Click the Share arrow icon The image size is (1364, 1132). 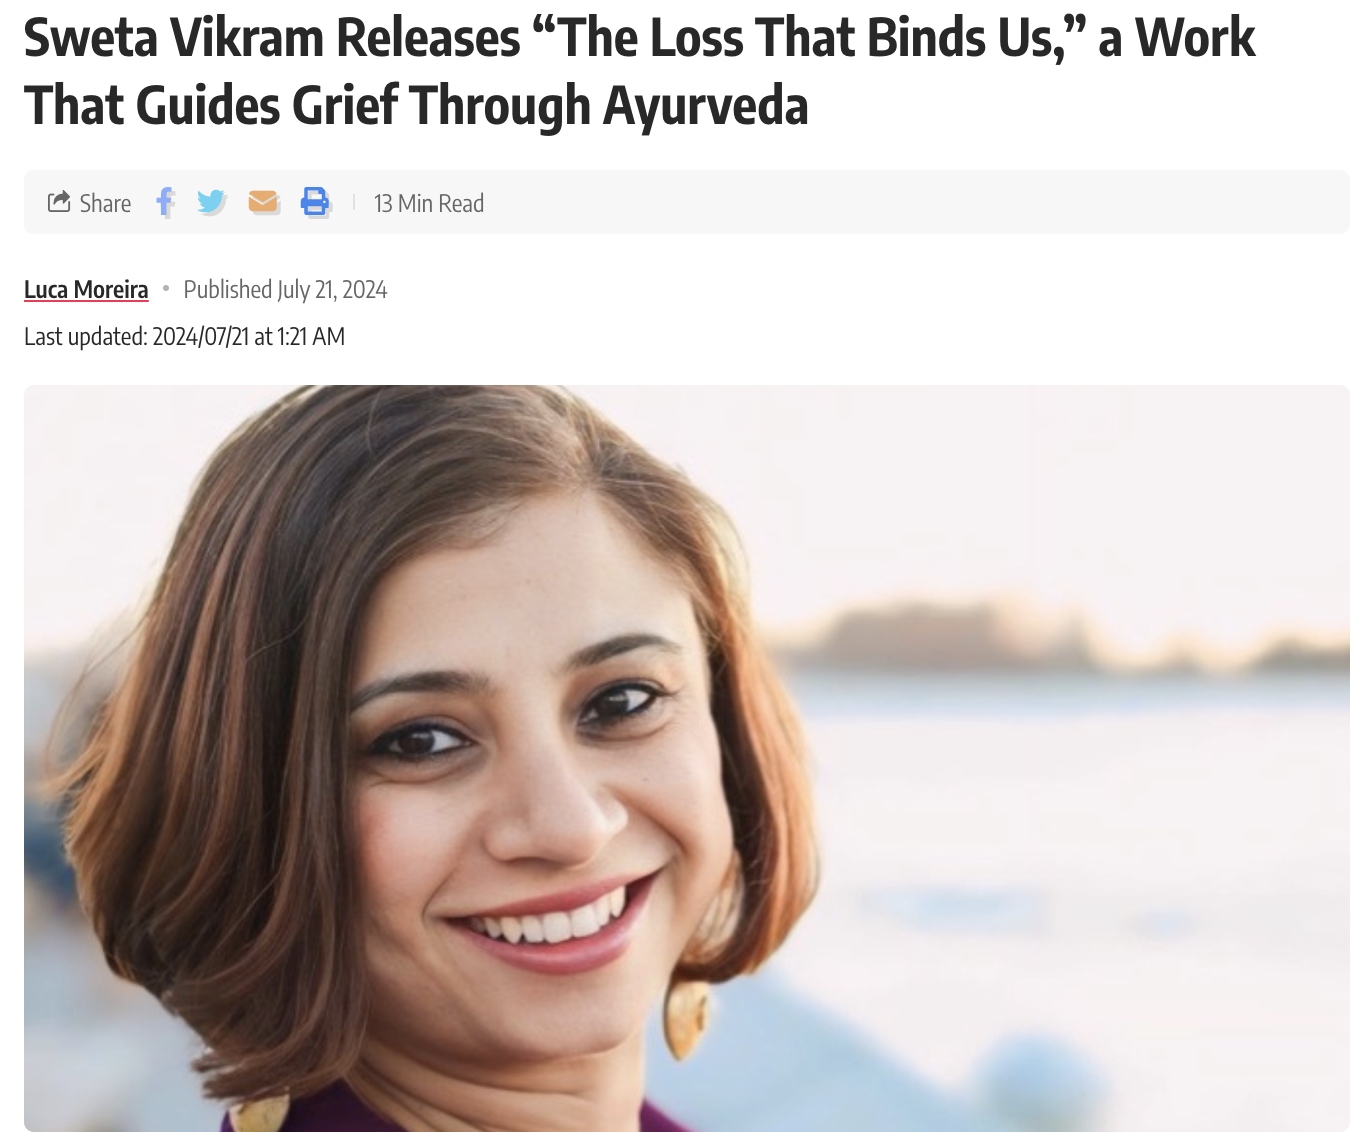click(59, 202)
